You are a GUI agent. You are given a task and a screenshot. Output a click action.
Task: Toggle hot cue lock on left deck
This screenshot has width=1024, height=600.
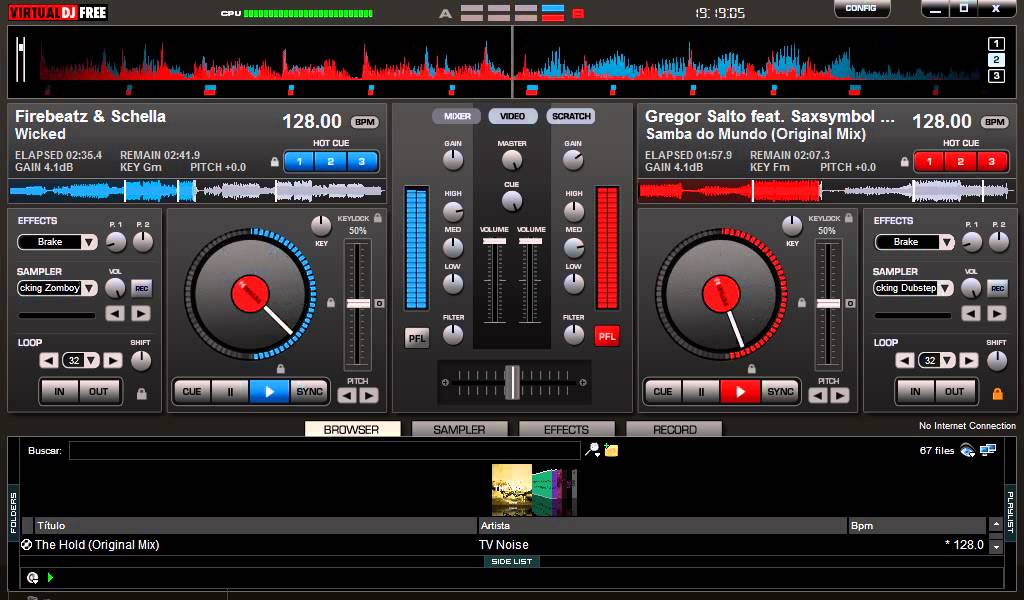point(275,162)
